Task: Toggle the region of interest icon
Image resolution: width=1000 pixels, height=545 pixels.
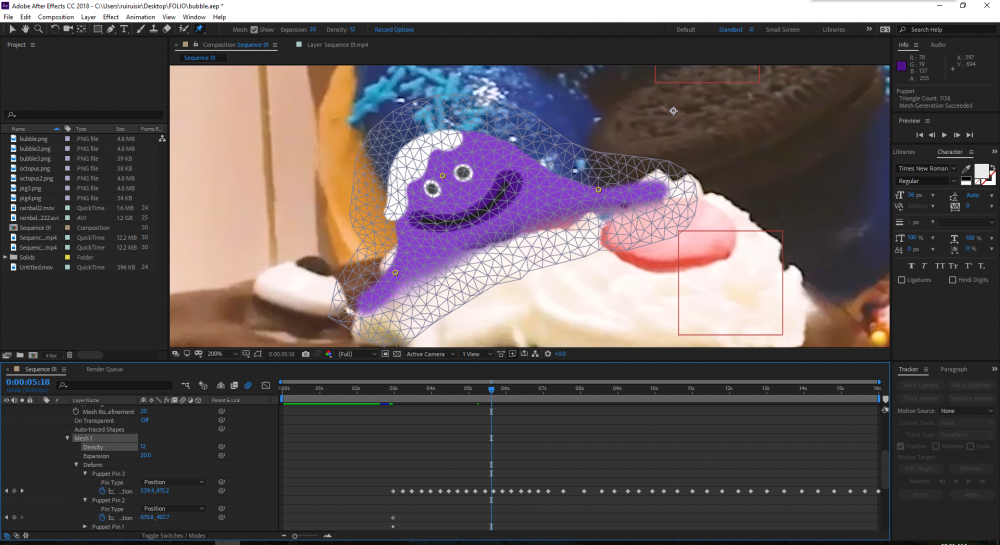Action: pos(385,354)
